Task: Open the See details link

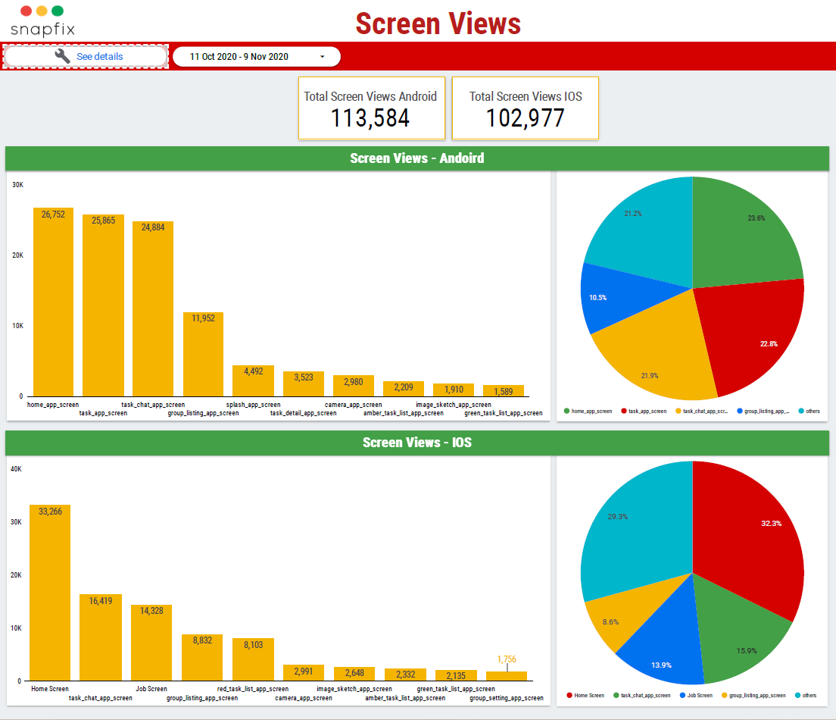Action: point(99,57)
